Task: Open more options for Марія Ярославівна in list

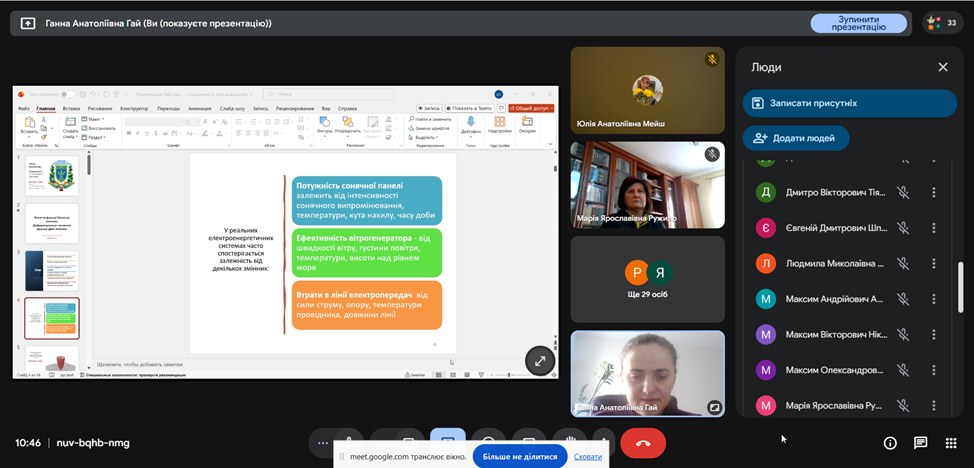Action: tap(934, 406)
